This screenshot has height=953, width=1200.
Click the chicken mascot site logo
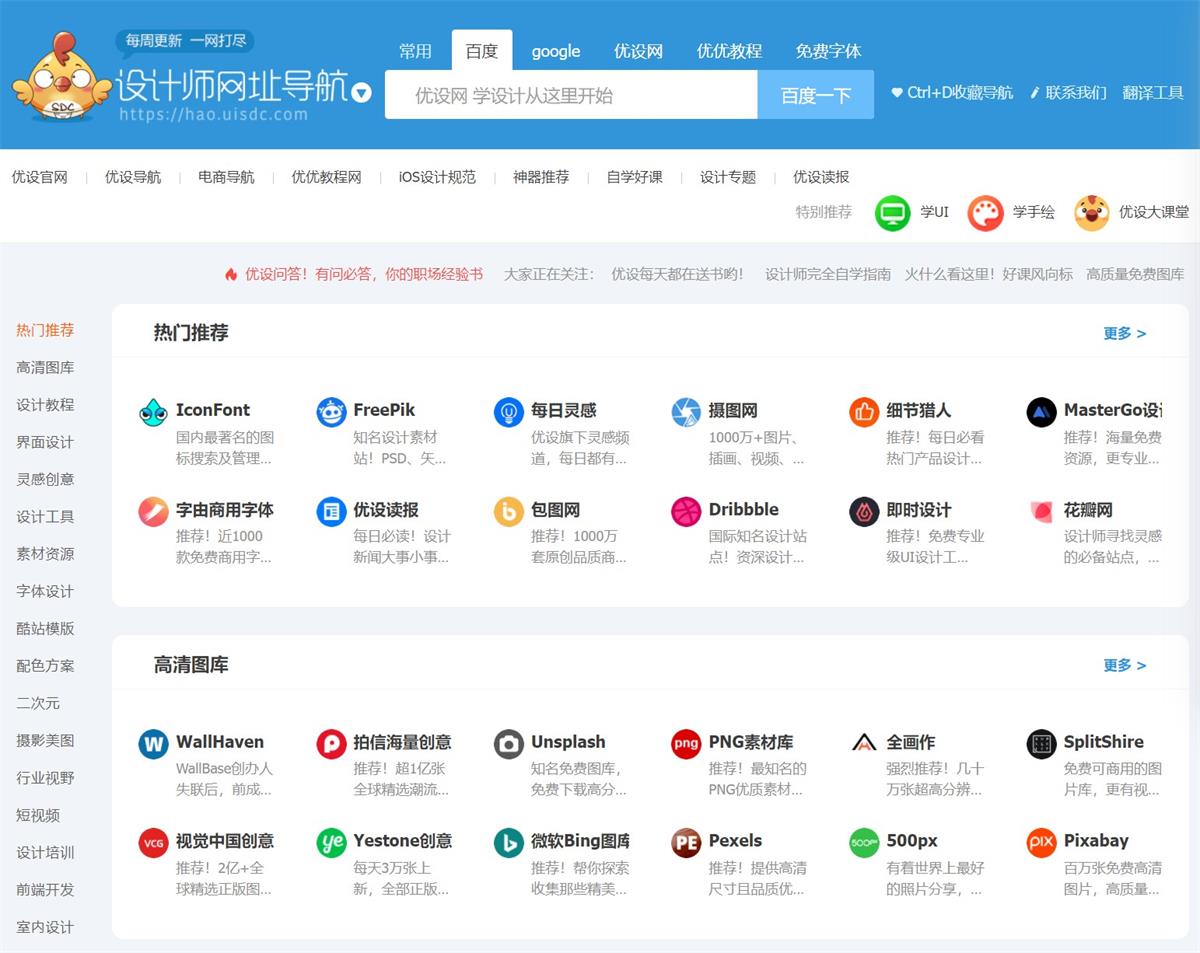62,78
